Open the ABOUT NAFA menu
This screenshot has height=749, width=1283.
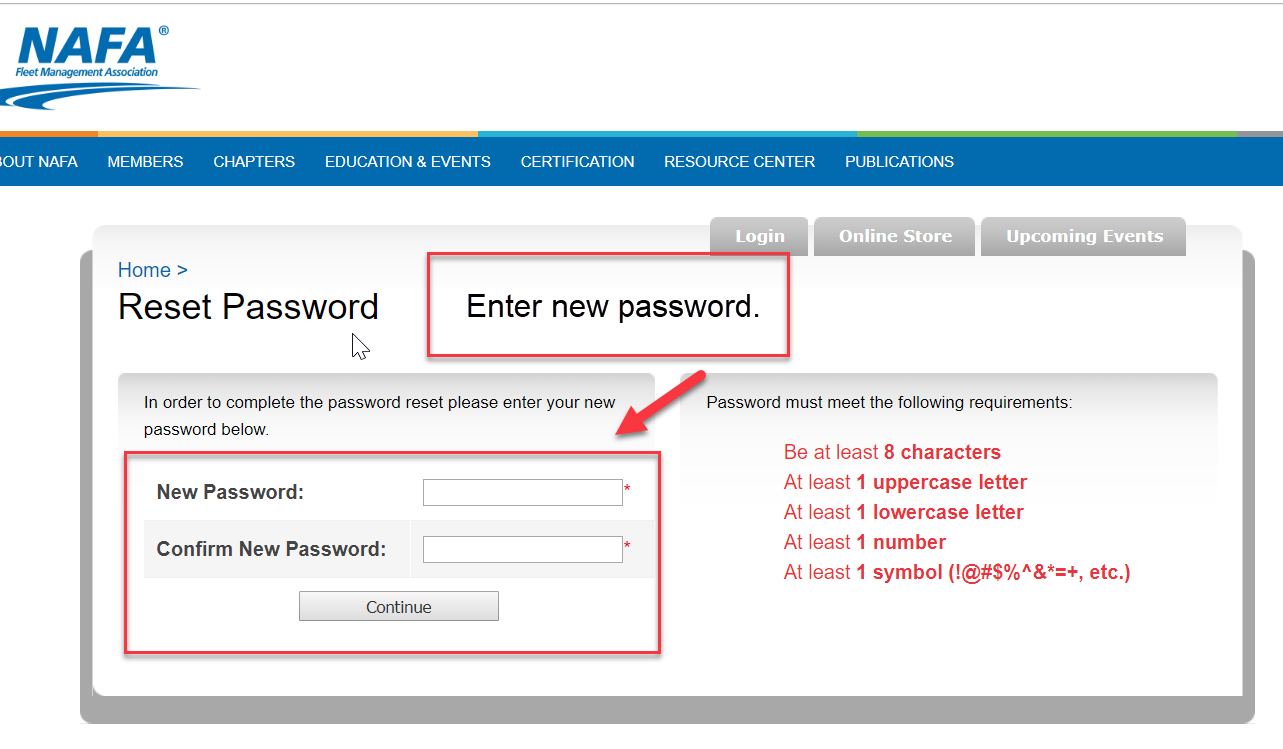tap(38, 162)
